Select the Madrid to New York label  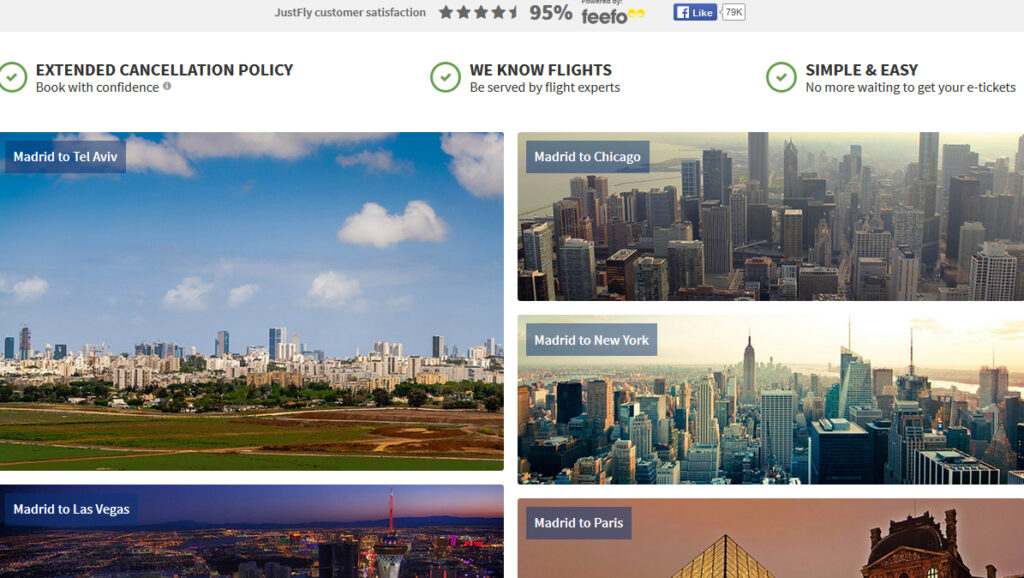coord(591,340)
